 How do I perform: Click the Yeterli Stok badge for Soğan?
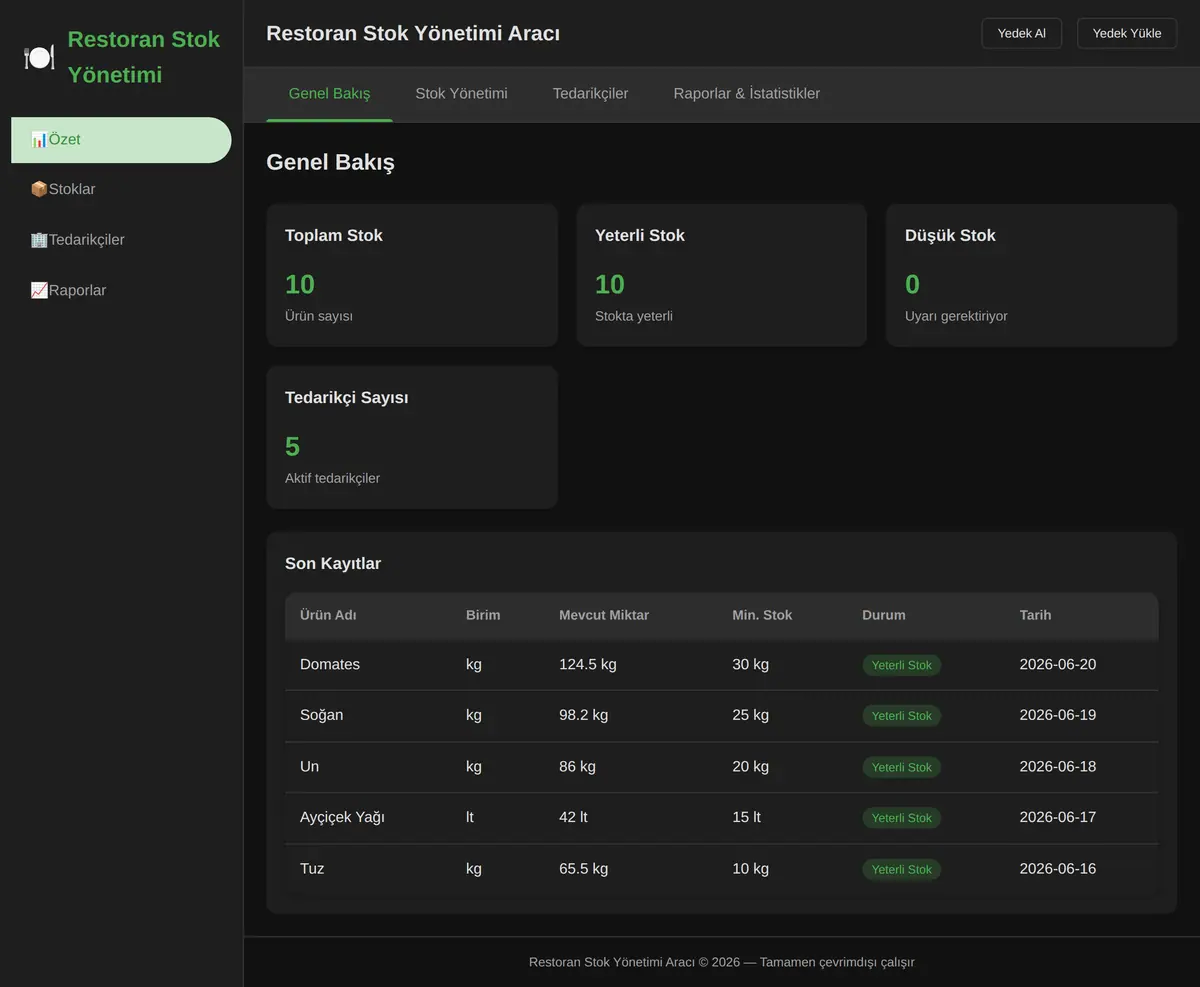click(x=902, y=716)
